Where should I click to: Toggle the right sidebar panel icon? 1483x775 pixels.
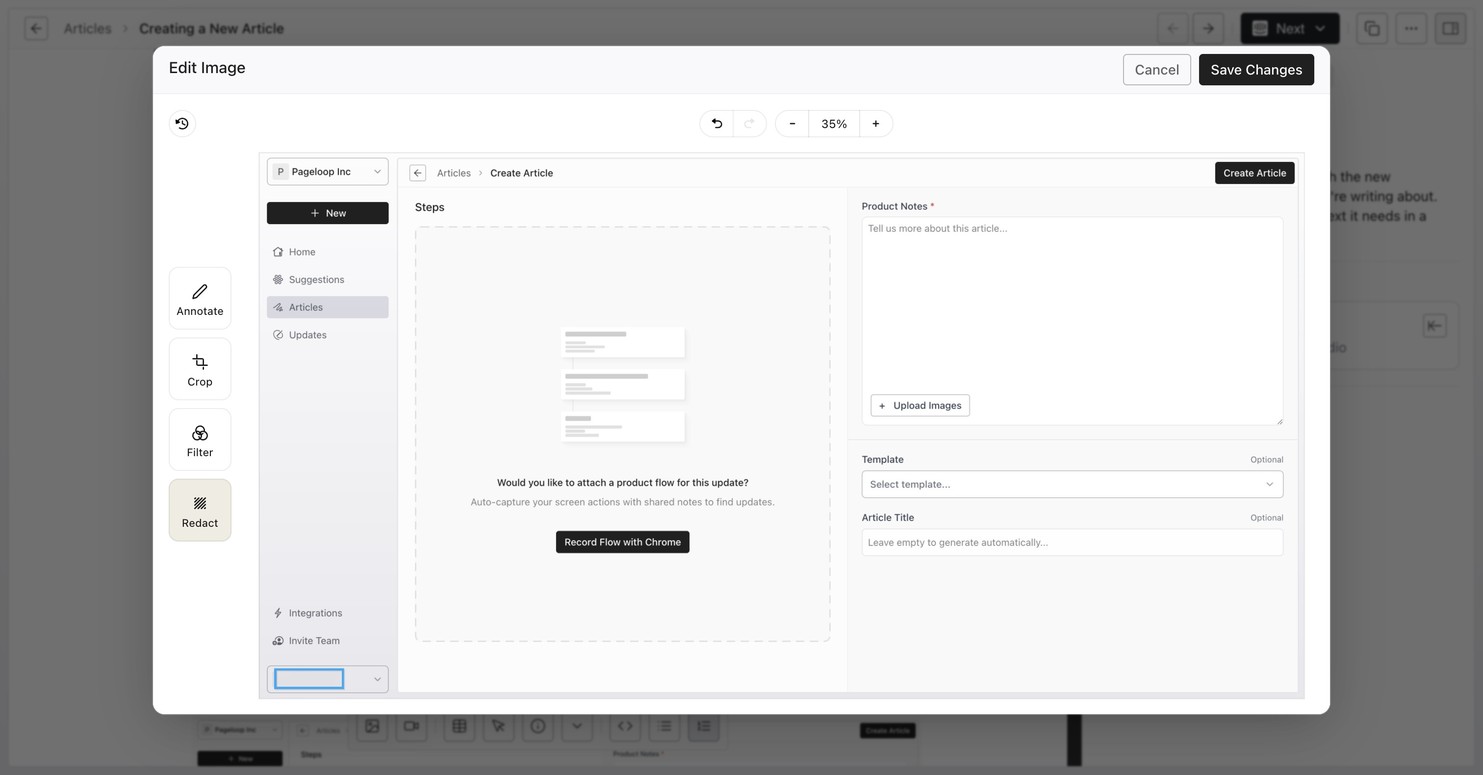point(1450,28)
